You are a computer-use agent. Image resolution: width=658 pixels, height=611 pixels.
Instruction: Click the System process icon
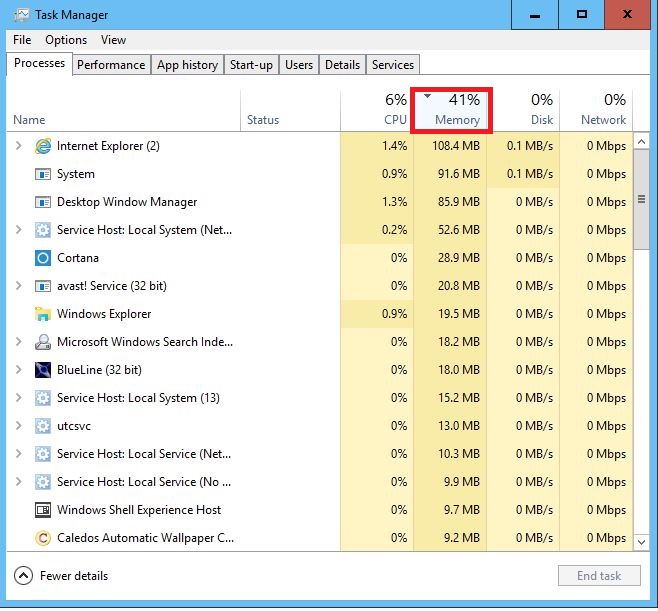pos(43,174)
